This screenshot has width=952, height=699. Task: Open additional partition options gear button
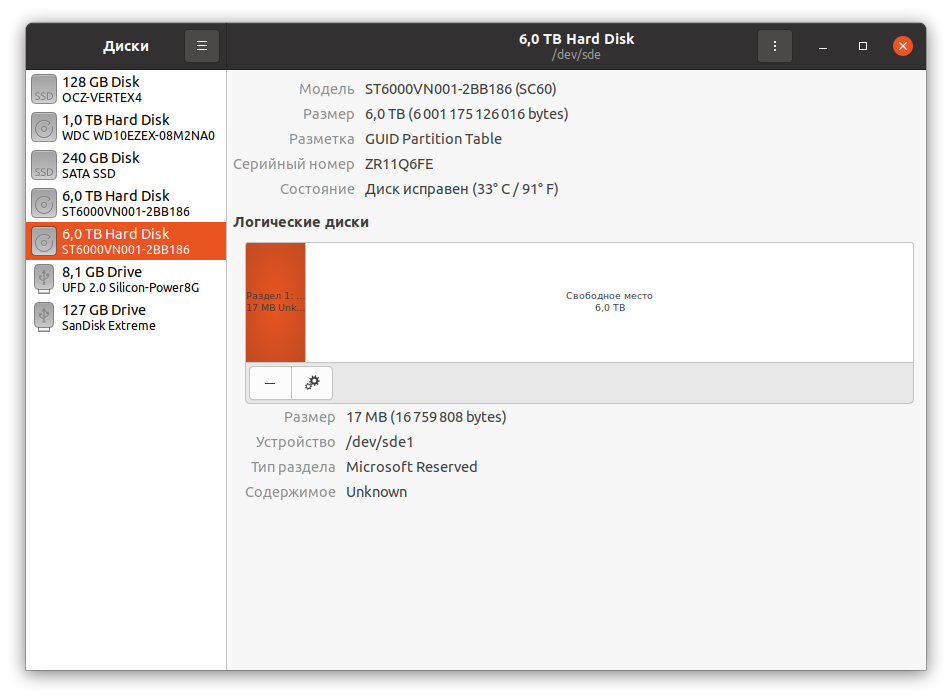click(312, 383)
